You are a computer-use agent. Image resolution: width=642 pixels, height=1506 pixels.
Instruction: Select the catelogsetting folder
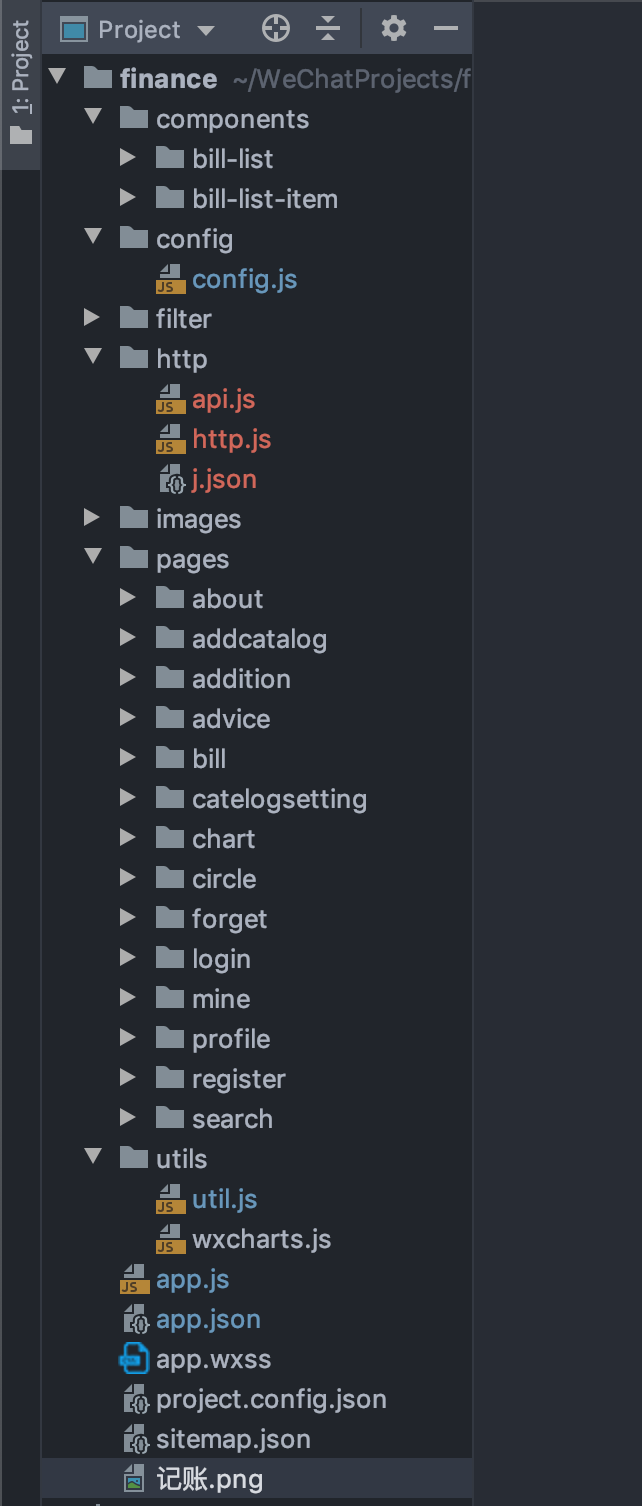(x=279, y=799)
